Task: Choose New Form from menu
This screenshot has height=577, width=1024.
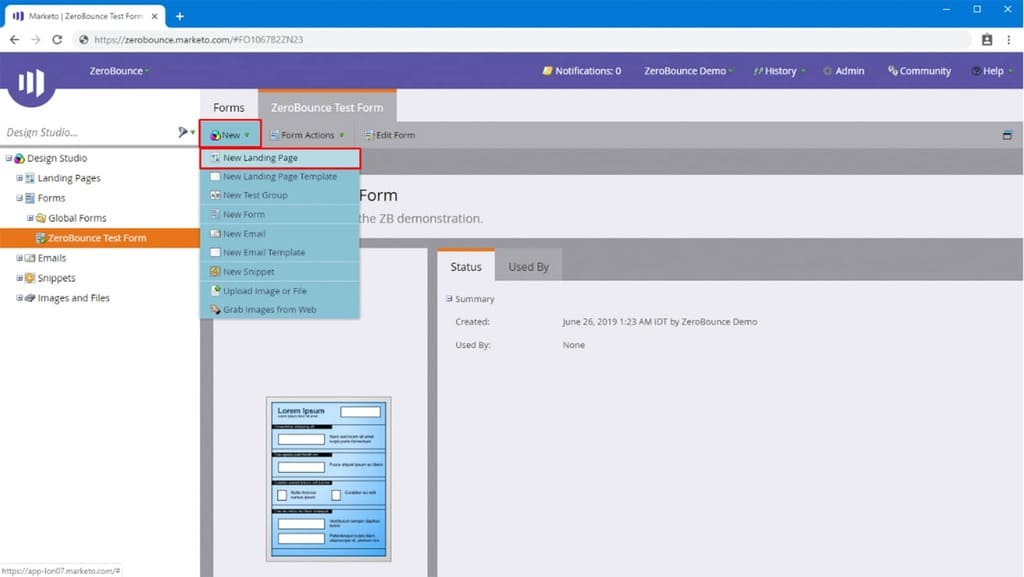Action: pos(280,215)
